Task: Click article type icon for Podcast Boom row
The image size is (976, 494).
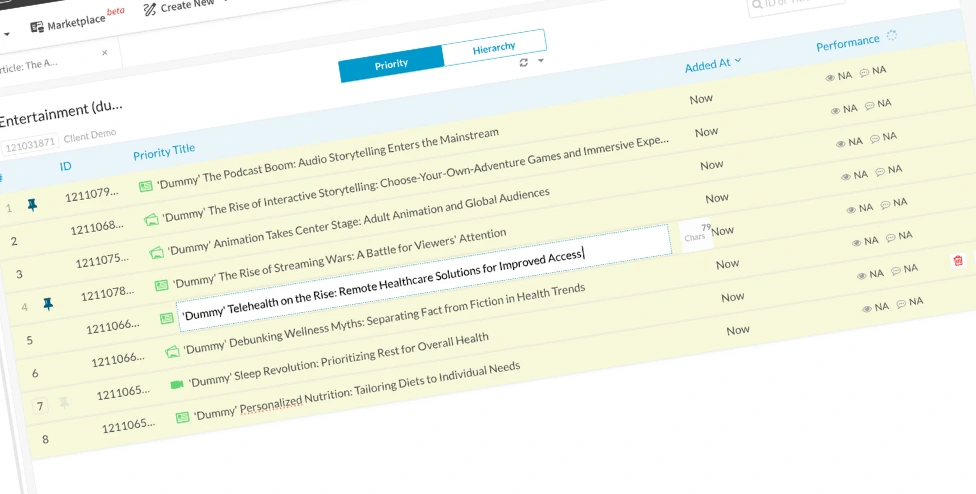Action: pyautogui.click(x=145, y=186)
